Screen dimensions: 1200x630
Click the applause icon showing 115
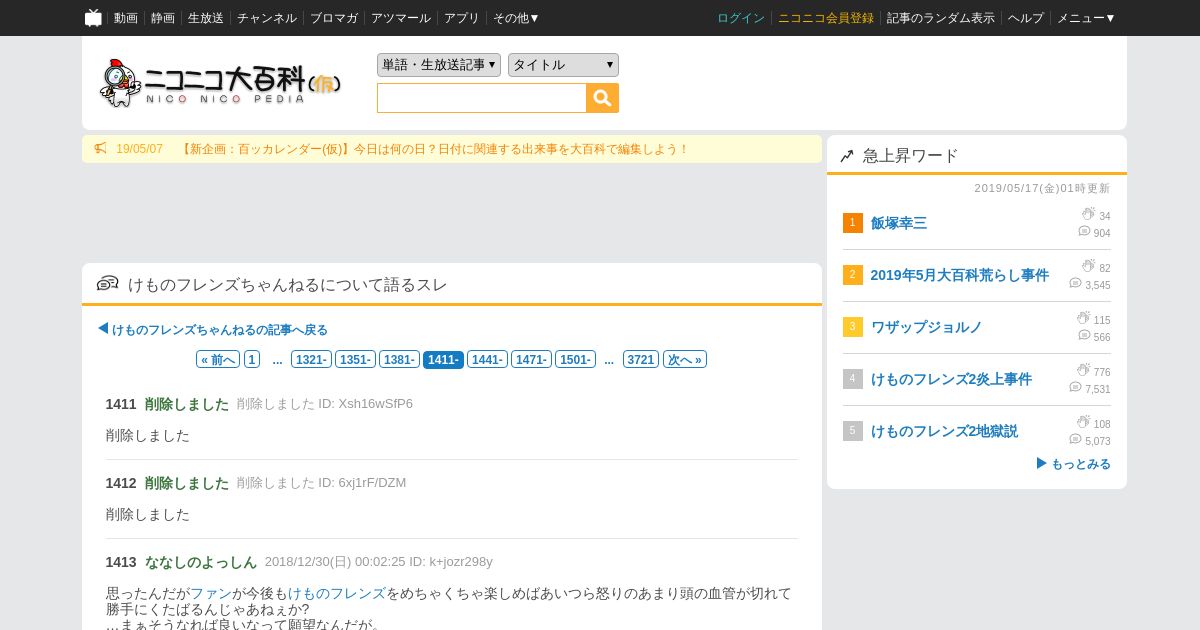click(1084, 318)
